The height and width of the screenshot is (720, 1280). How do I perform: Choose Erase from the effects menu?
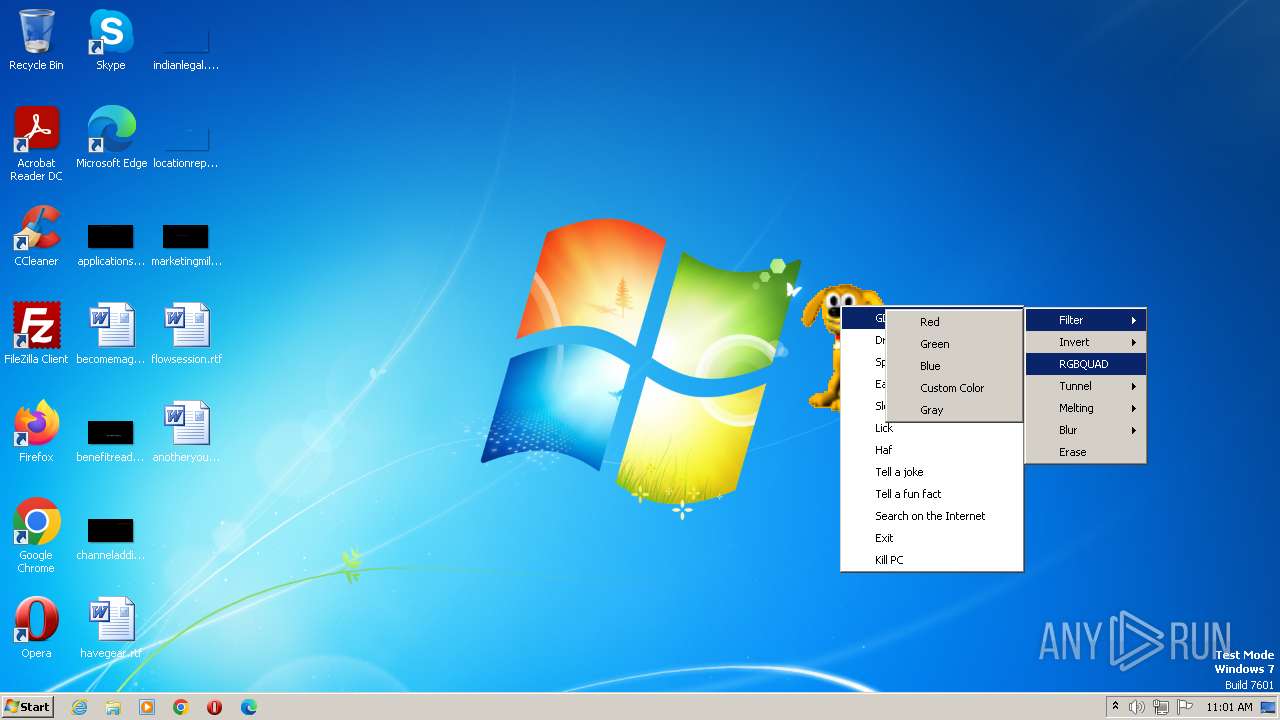[x=1086, y=452]
